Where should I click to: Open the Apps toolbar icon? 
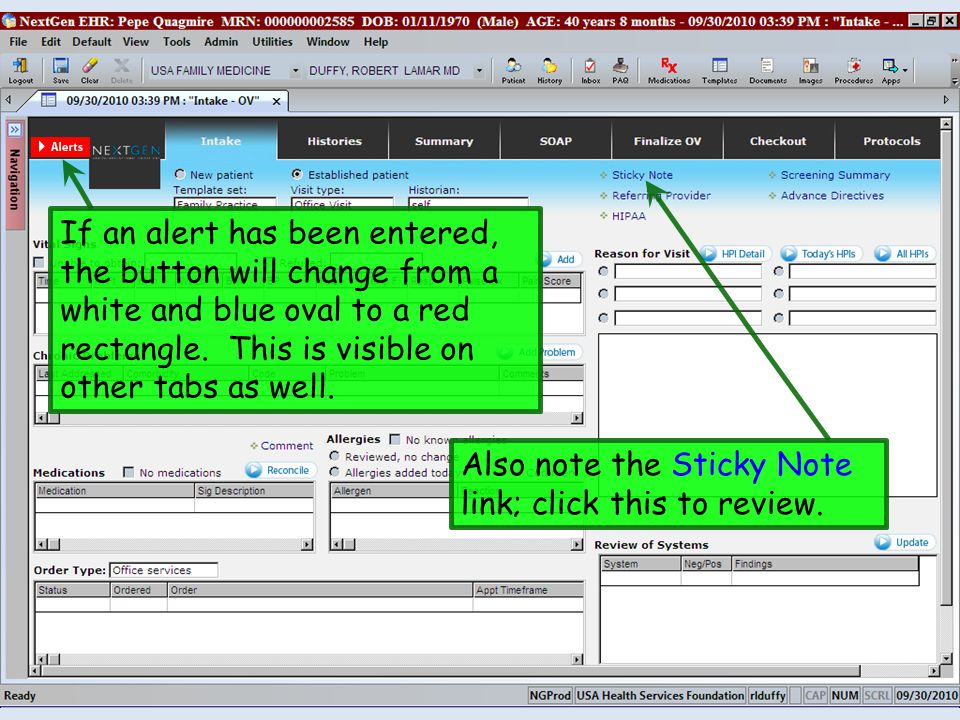890,70
